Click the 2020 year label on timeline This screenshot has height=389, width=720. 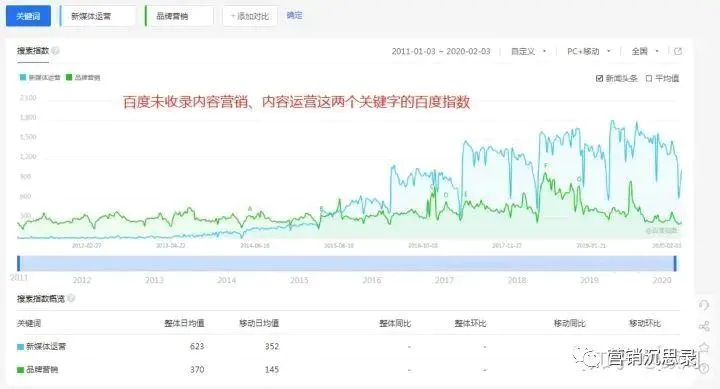coord(662,280)
